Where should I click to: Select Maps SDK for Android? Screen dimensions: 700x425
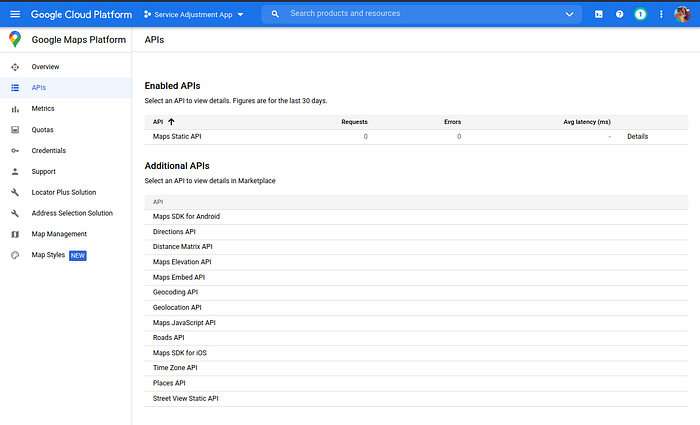pyautogui.click(x=416, y=217)
